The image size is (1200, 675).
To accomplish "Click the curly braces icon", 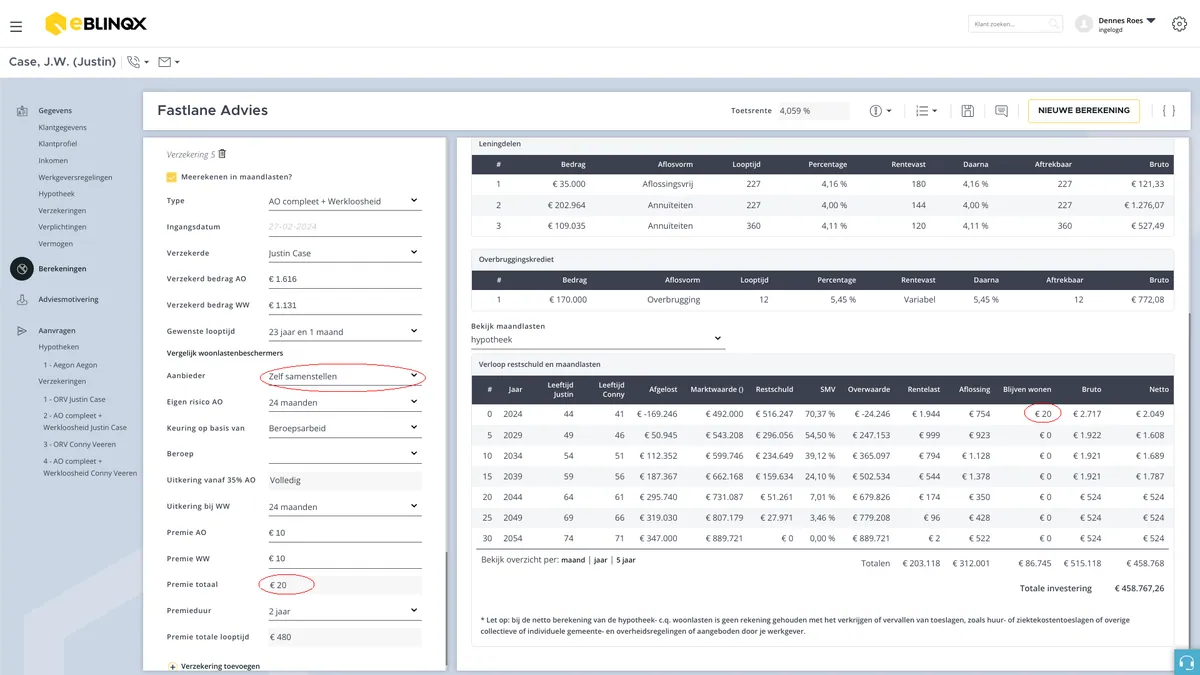I will 1168,111.
